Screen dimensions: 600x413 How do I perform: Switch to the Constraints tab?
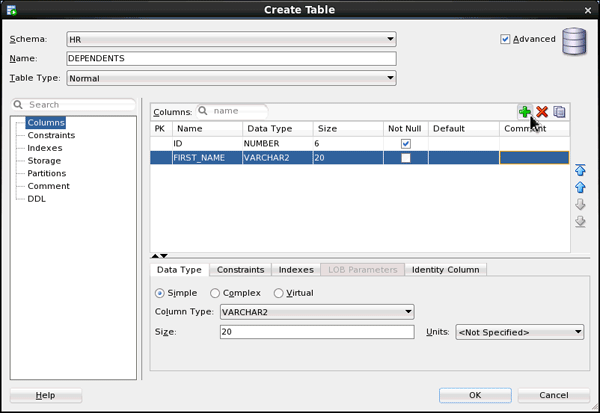tap(240, 270)
